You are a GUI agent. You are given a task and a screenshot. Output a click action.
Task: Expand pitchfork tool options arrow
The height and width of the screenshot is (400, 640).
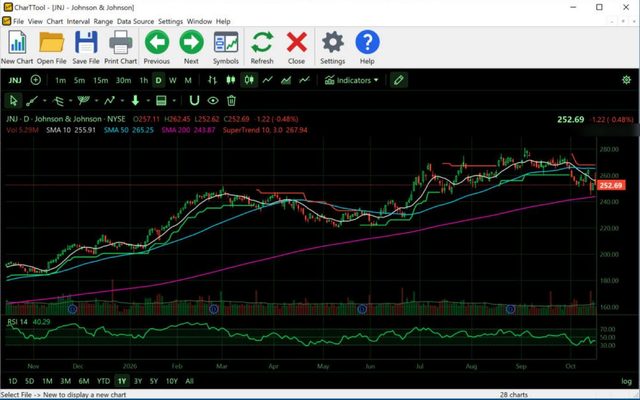coord(71,101)
